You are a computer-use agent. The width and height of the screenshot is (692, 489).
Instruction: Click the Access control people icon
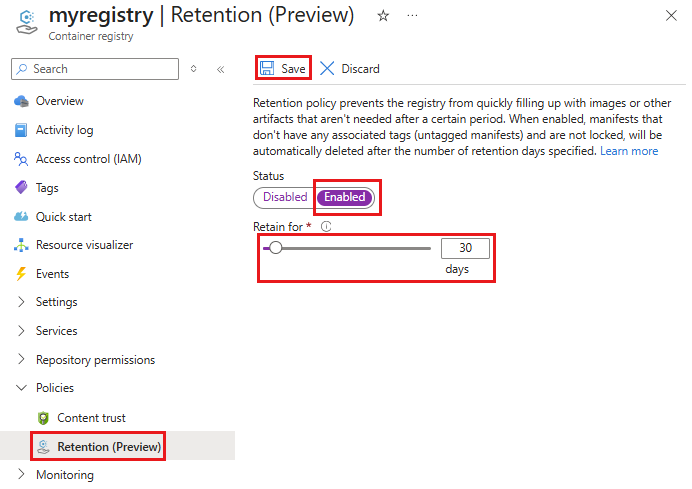pyautogui.click(x=21, y=159)
